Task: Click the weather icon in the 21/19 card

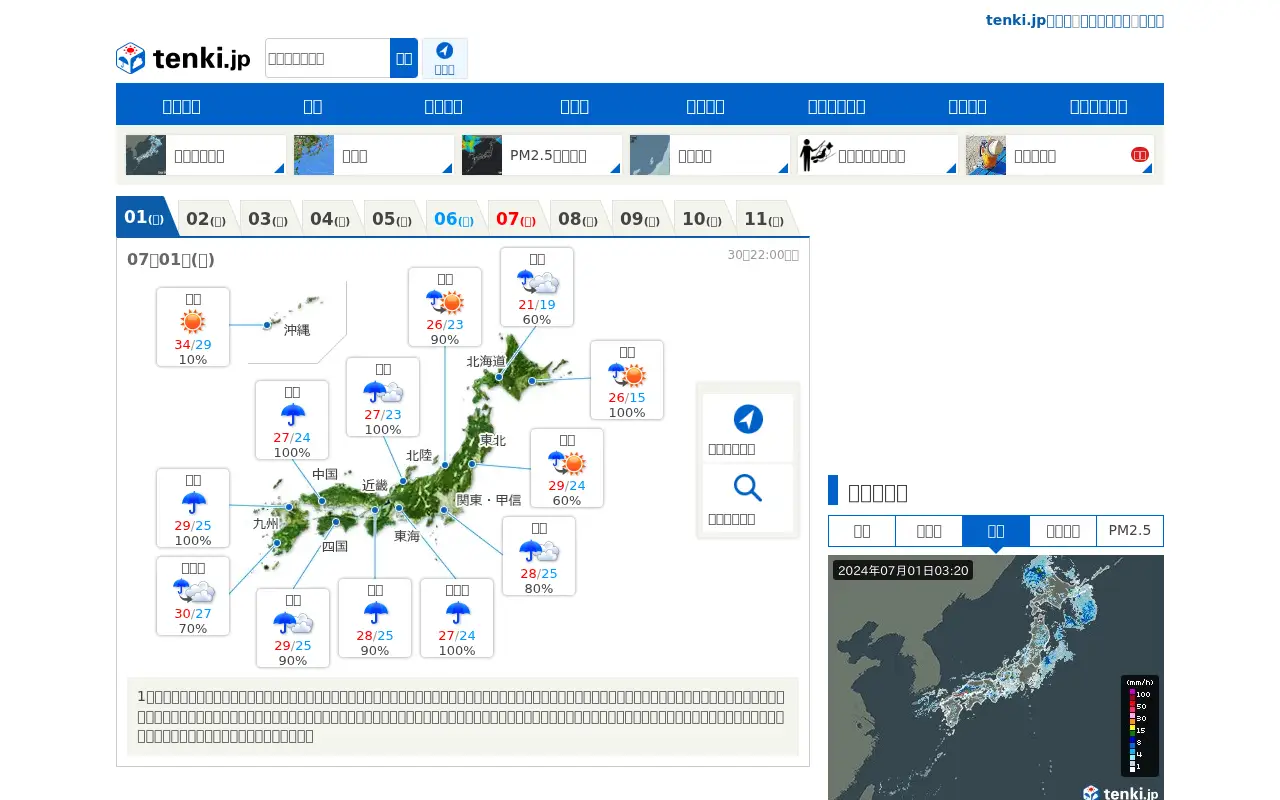Action: [x=537, y=282]
